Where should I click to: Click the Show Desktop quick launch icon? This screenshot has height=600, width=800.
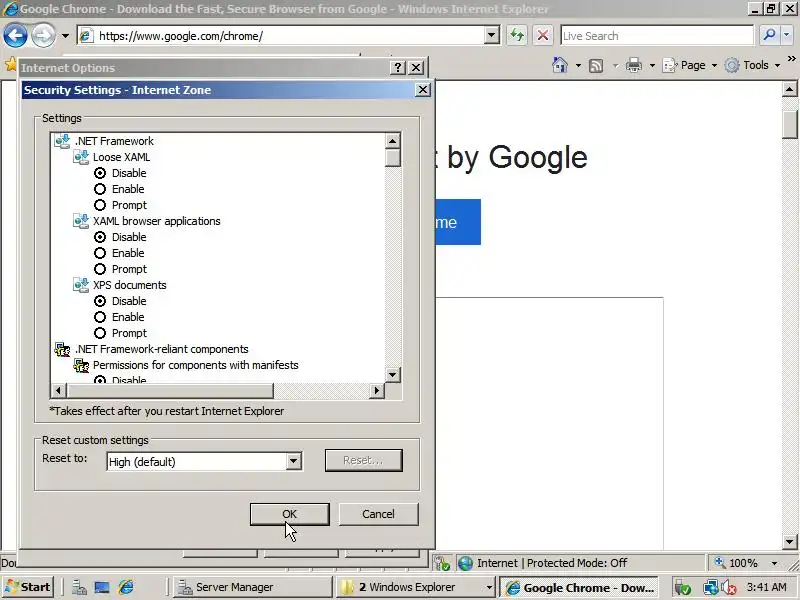click(102, 587)
